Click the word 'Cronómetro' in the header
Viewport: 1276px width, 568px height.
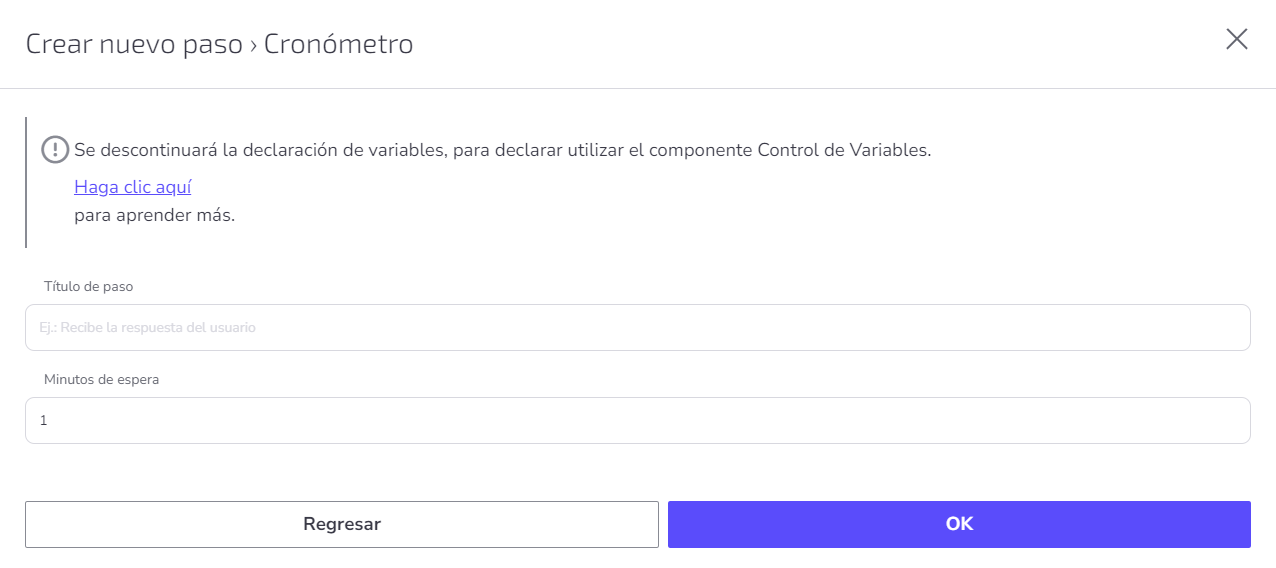[339, 44]
